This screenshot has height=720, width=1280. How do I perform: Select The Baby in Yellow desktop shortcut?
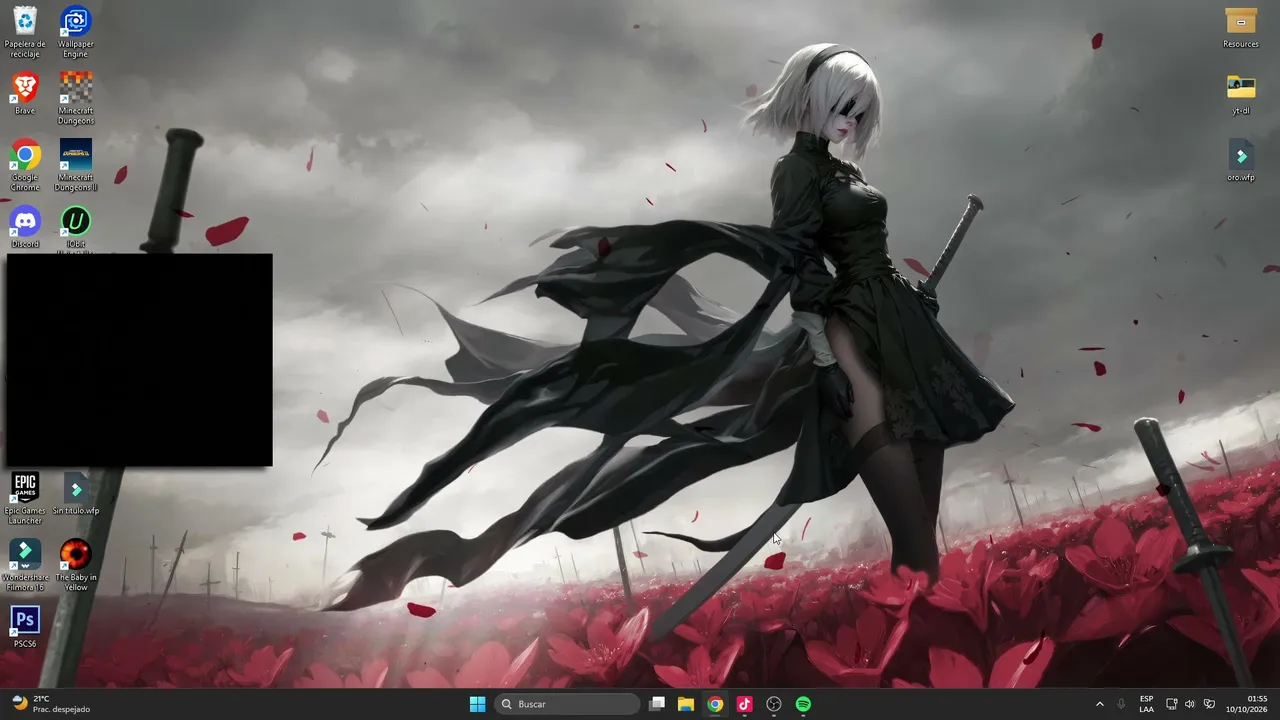coord(76,565)
